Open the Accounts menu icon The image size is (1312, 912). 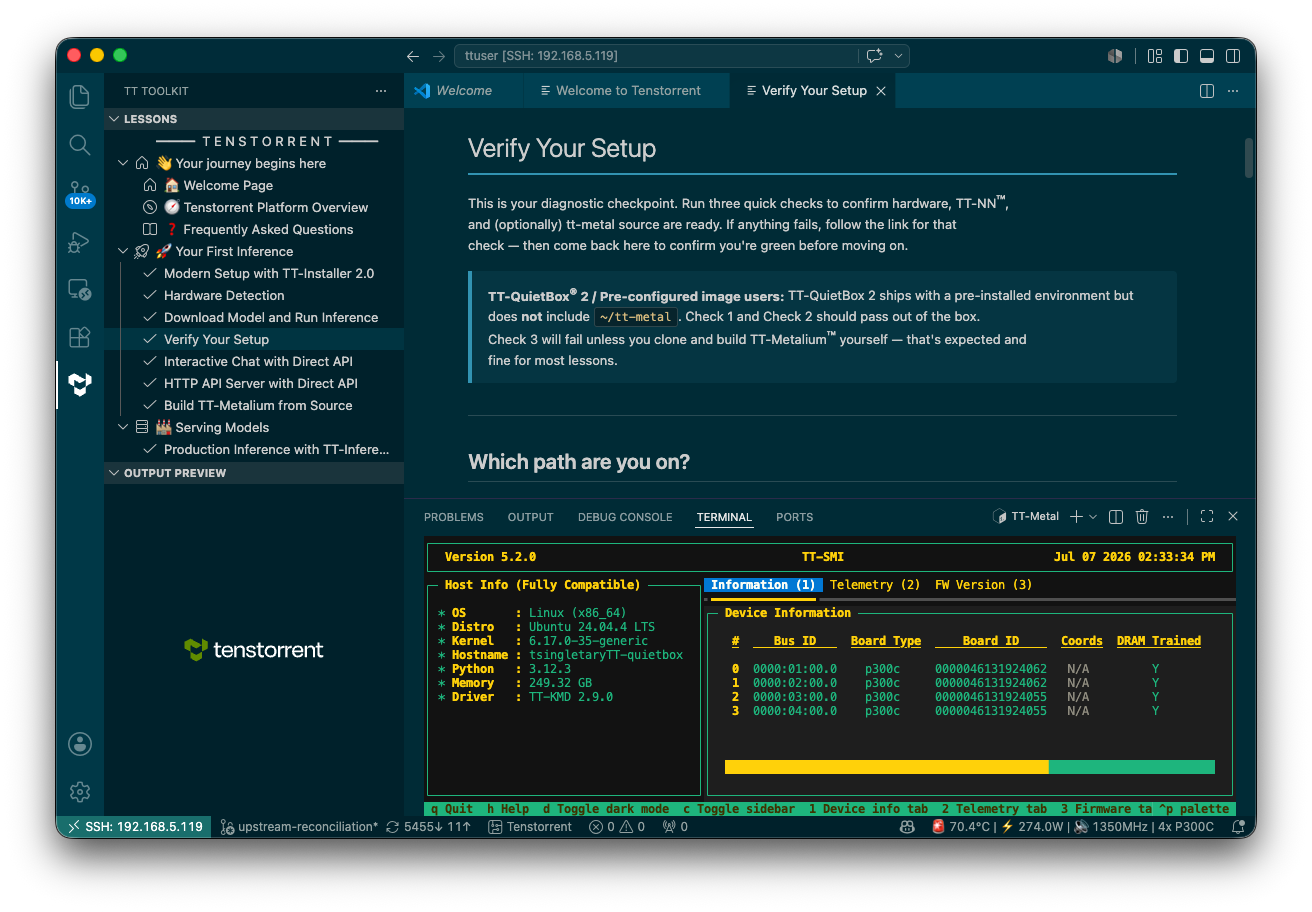[x=80, y=744]
